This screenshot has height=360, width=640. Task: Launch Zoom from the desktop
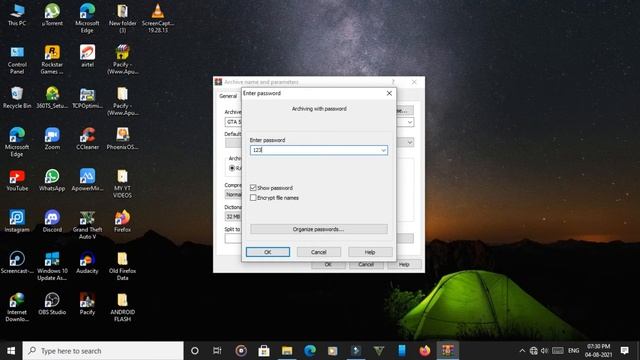coord(52,139)
